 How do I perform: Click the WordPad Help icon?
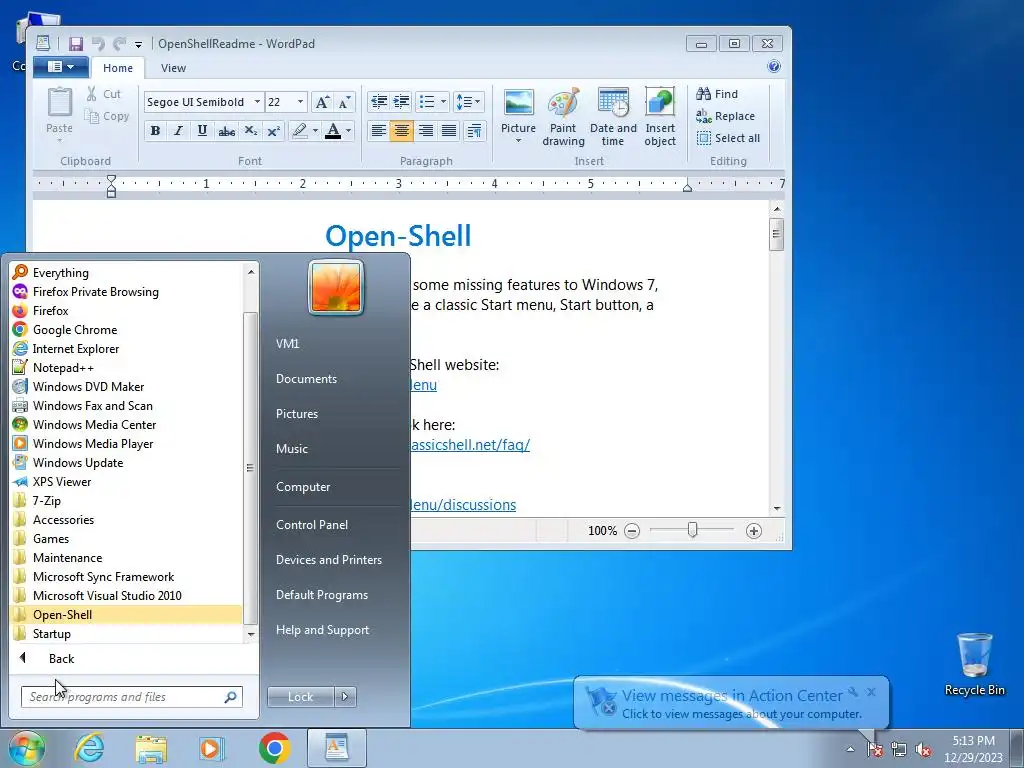pos(774,66)
